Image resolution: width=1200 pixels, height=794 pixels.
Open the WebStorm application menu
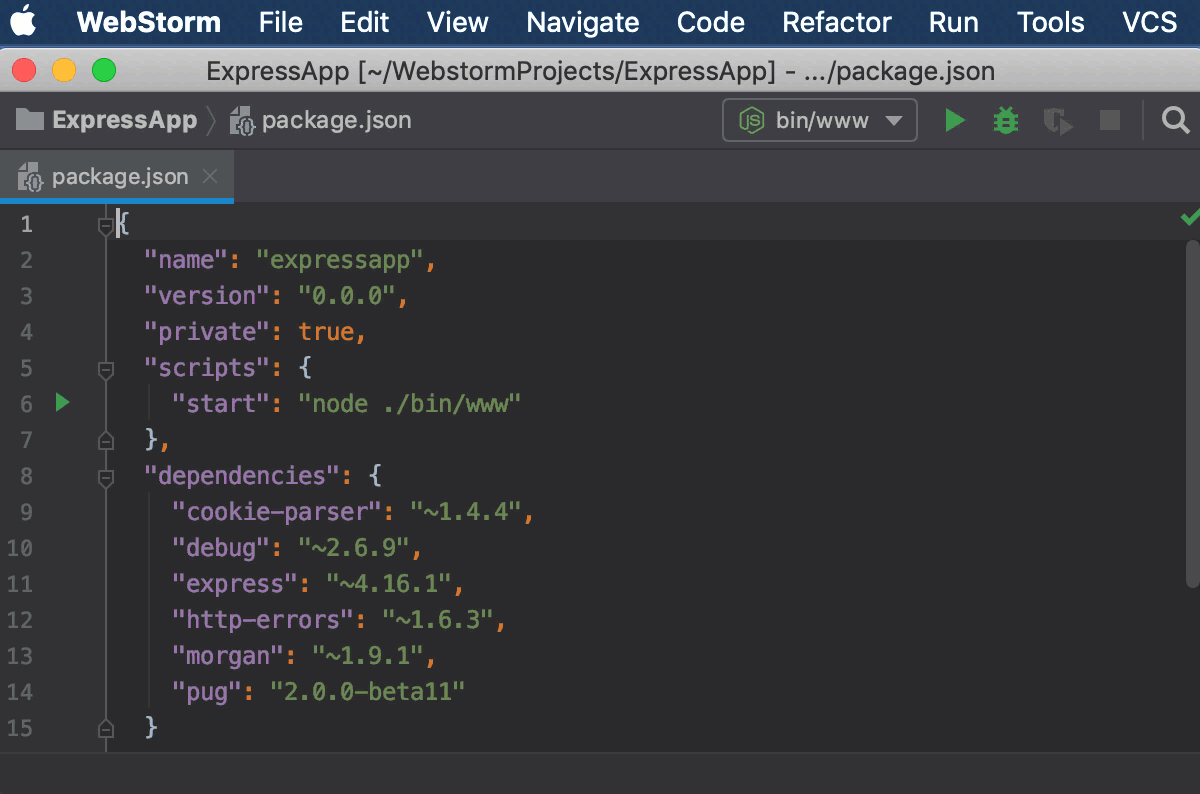149,22
